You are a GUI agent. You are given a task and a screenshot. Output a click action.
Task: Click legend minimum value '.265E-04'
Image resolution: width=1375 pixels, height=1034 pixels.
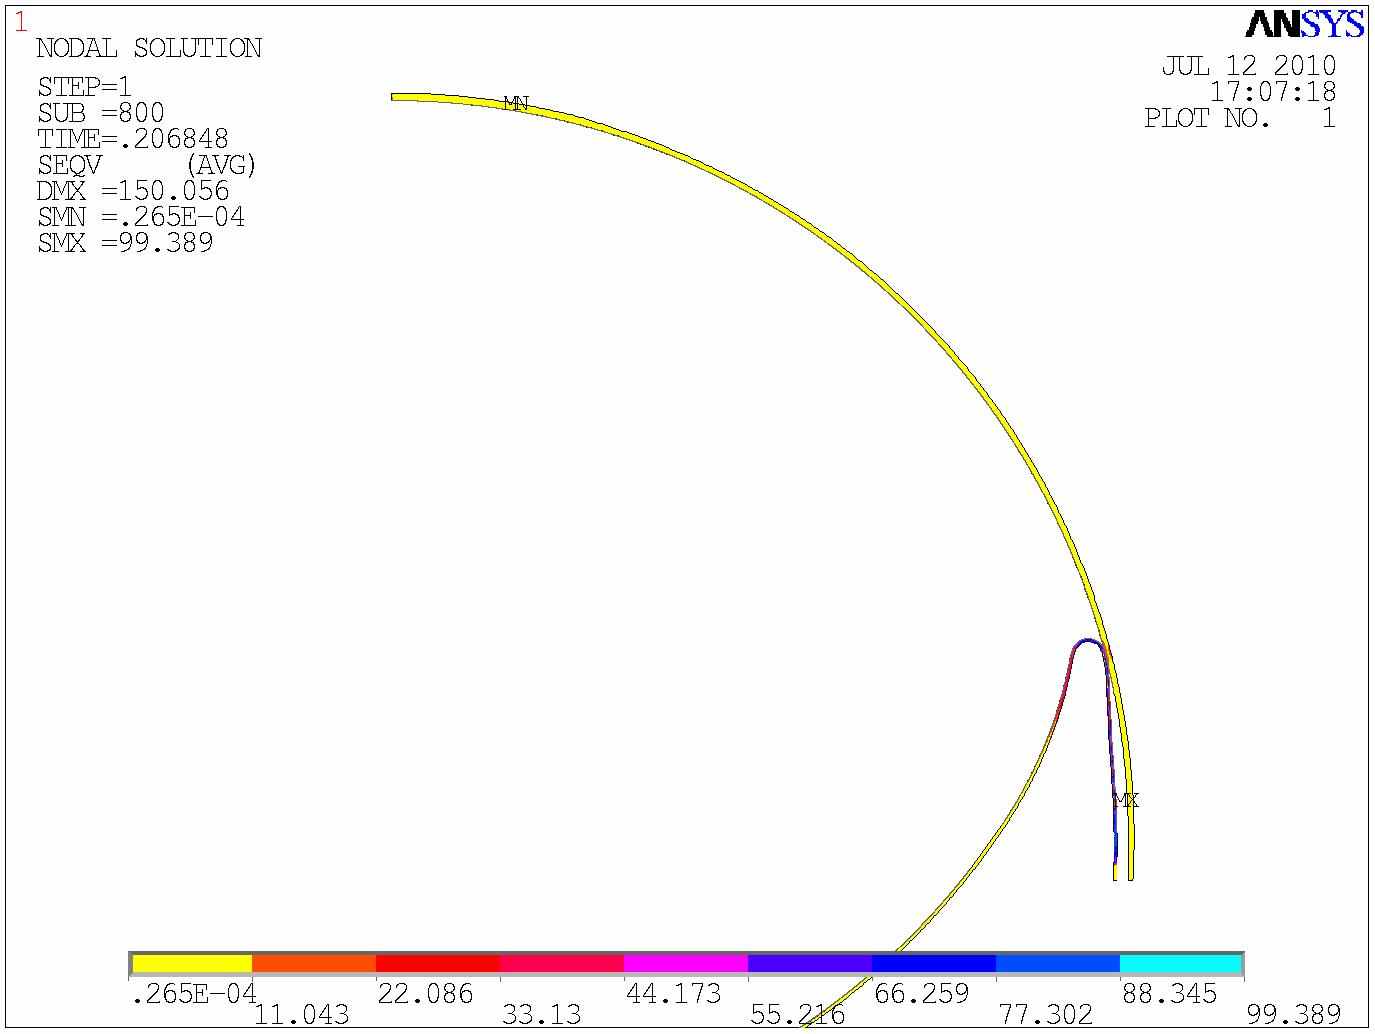[194, 993]
